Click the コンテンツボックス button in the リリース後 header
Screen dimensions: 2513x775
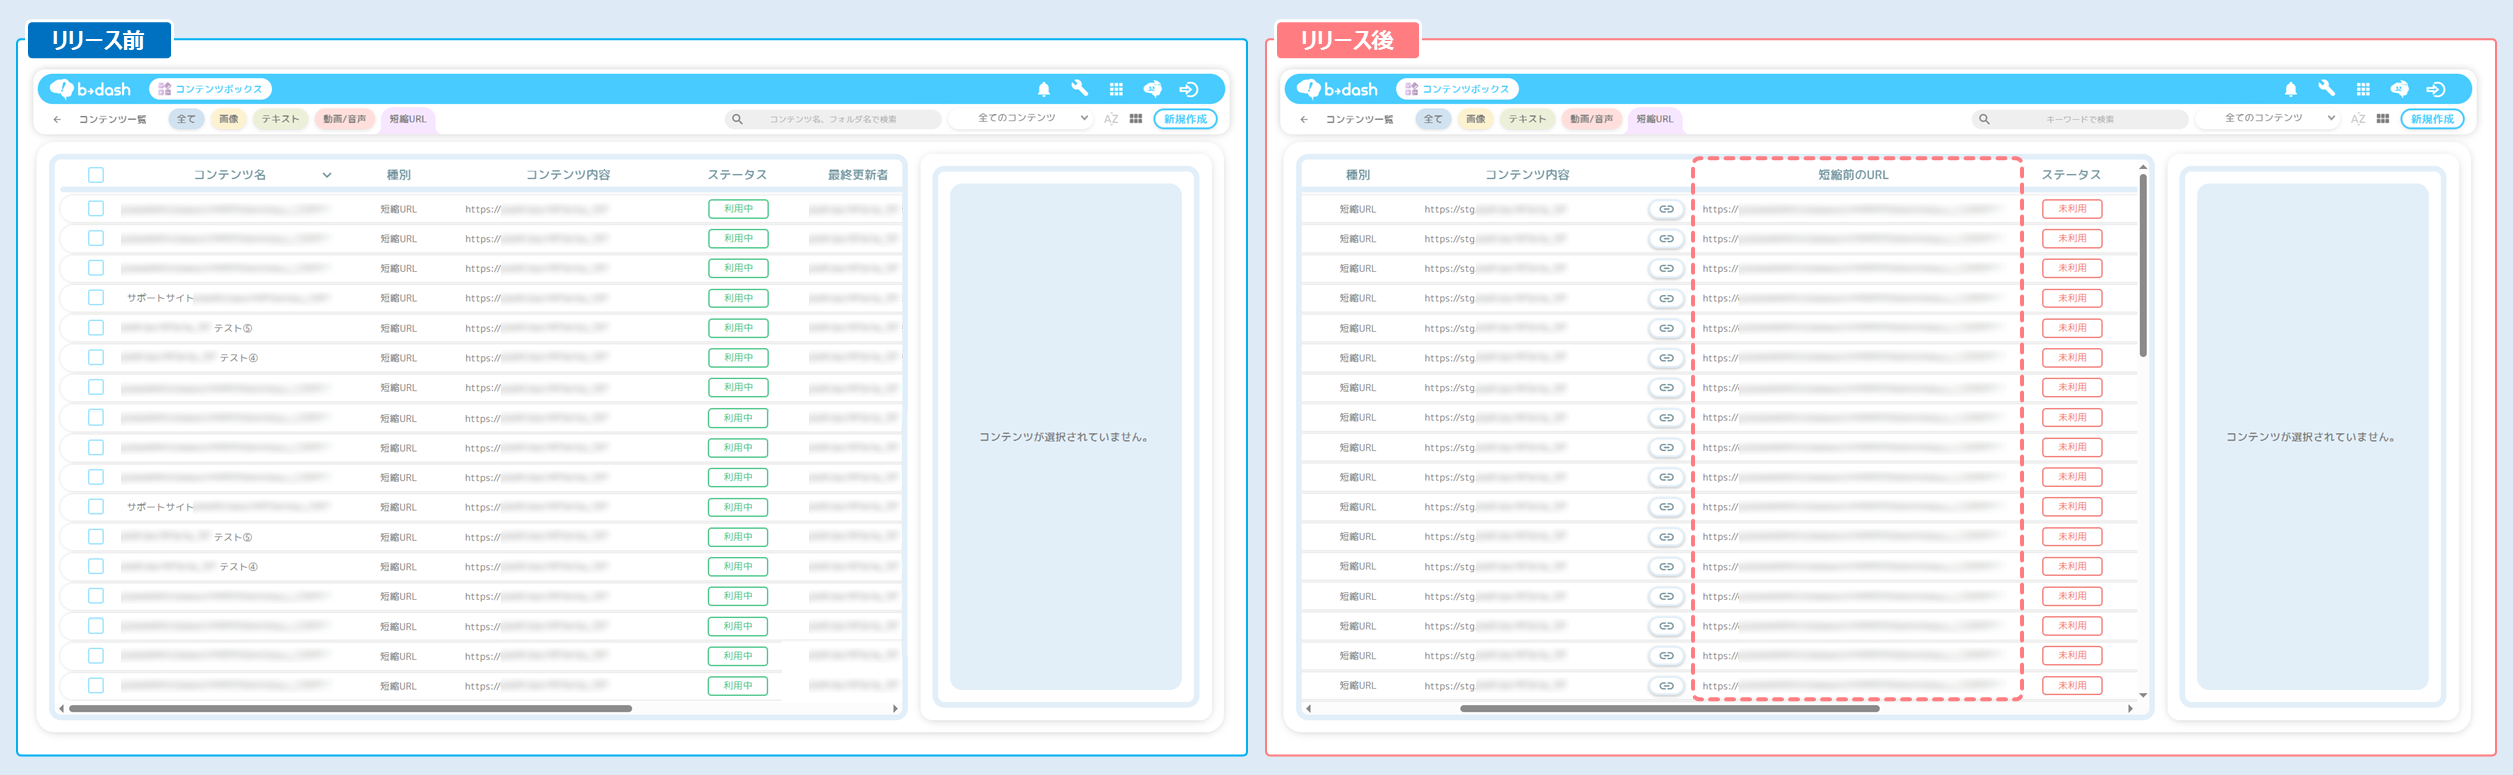pyautogui.click(x=1456, y=89)
